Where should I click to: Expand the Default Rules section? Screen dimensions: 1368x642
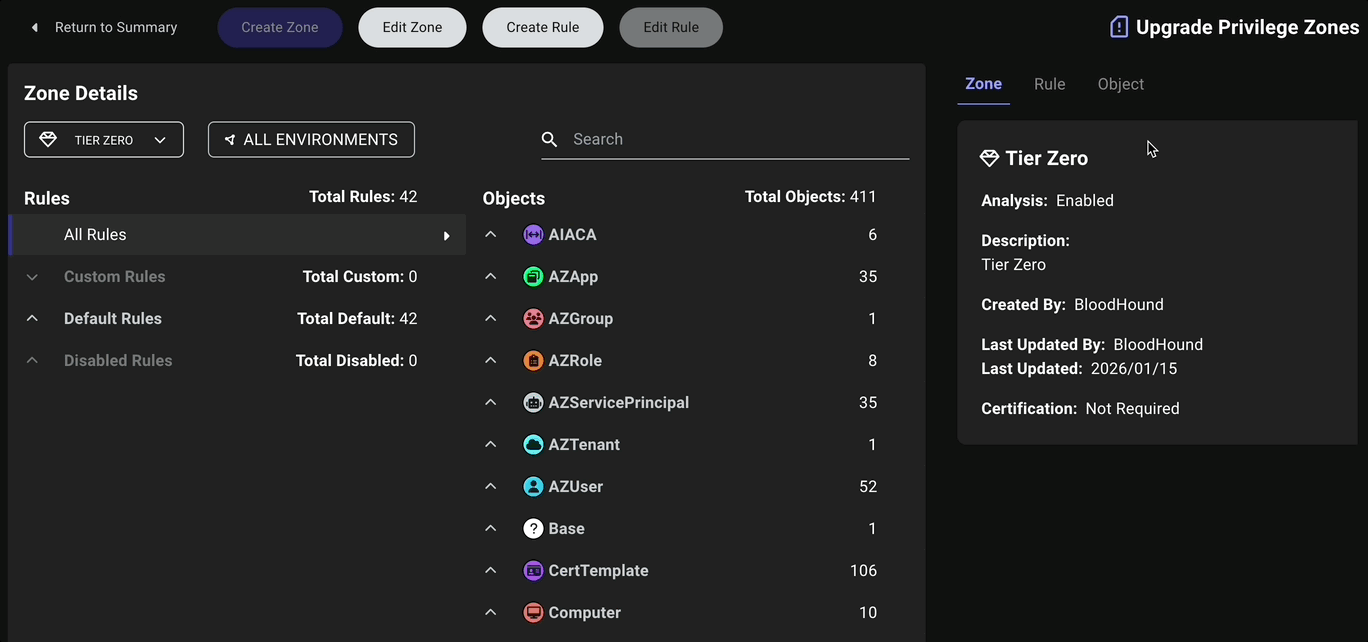[x=32, y=319]
